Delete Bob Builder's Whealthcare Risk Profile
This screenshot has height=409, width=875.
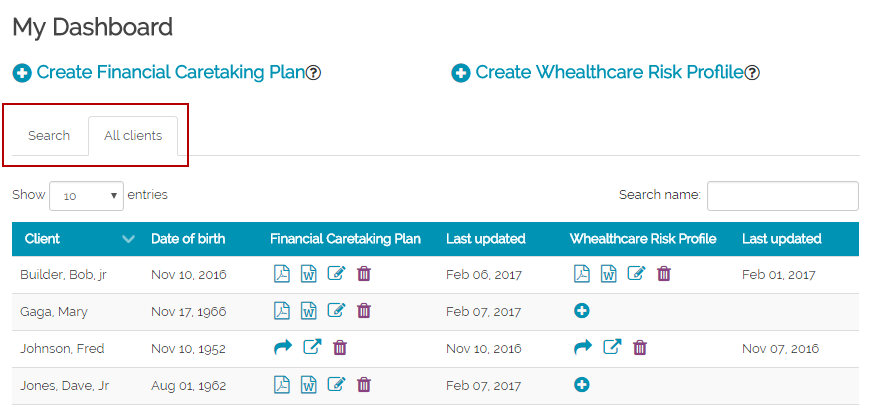click(664, 274)
